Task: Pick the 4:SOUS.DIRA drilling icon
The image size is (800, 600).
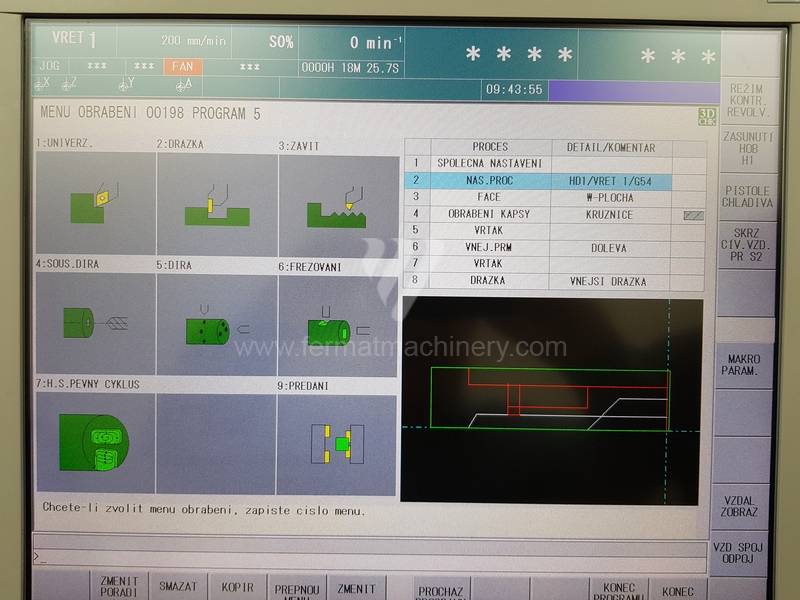Action: 95,324
